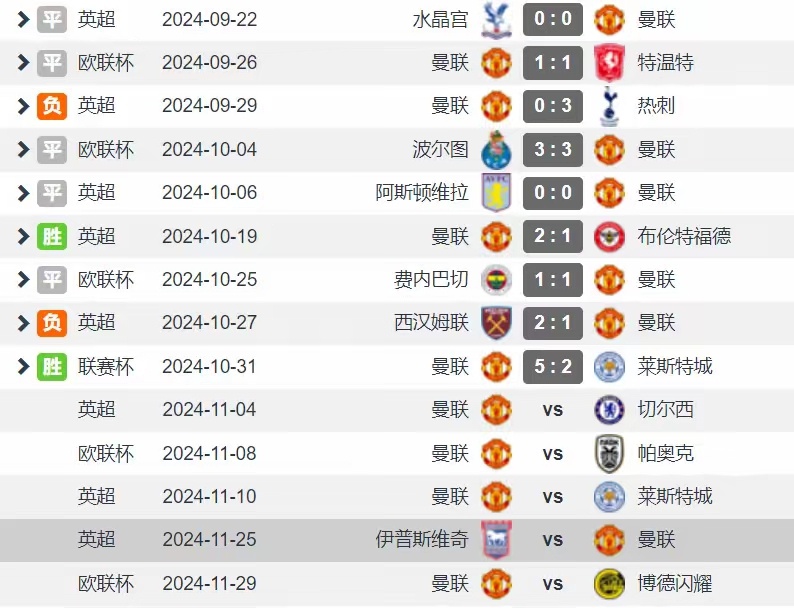Select the 2024-11-25 fixture row date
Screen dimensions: 794x608
click(209, 540)
